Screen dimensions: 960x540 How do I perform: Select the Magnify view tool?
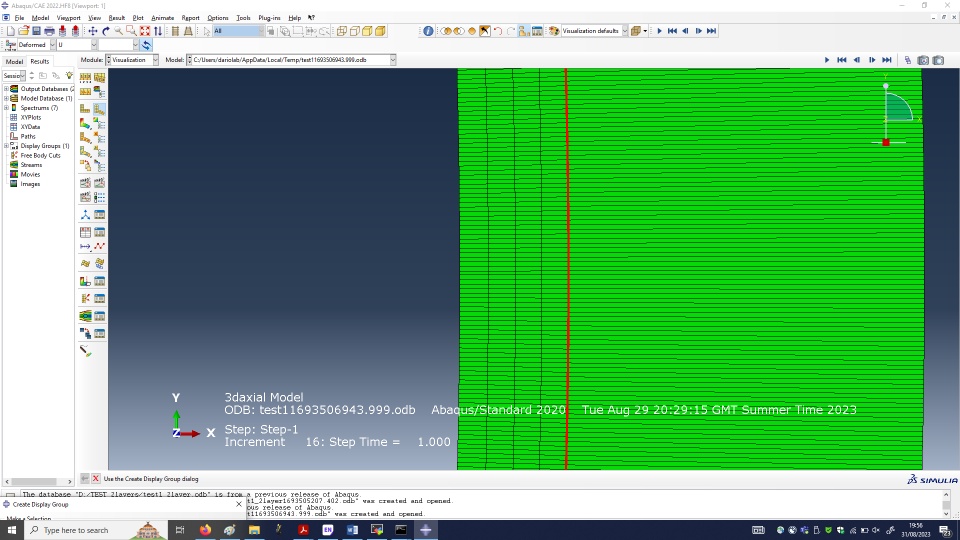coord(118,31)
